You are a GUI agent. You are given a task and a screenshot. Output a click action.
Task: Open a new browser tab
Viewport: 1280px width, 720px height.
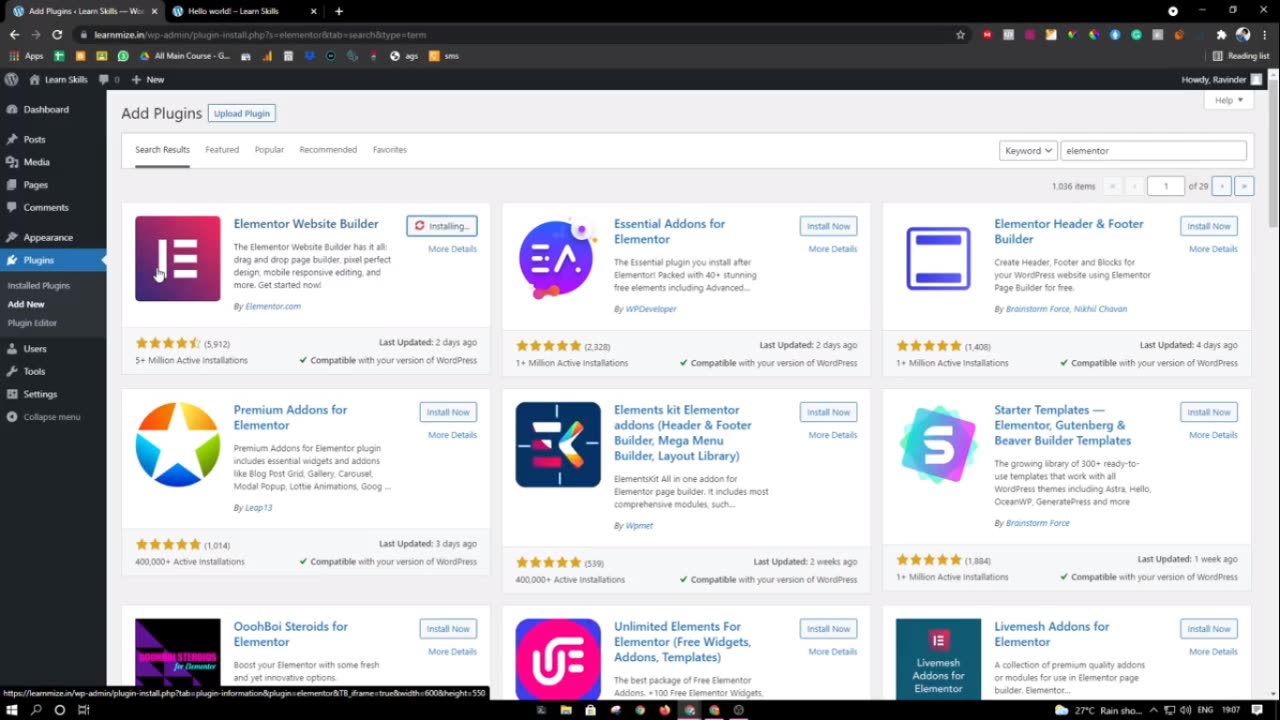pyautogui.click(x=339, y=11)
